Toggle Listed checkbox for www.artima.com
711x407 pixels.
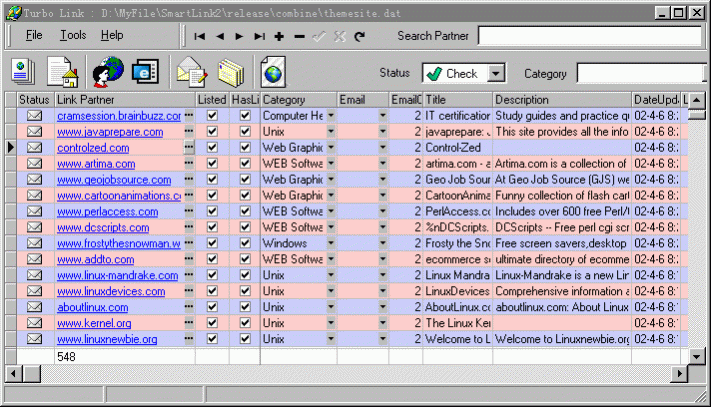[212, 164]
